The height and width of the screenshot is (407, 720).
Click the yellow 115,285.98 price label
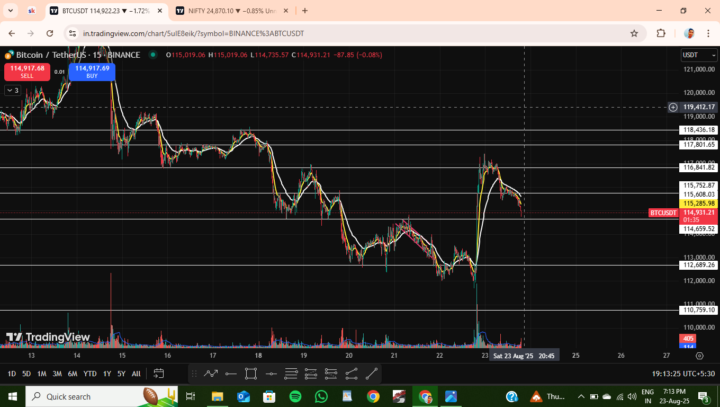698,203
